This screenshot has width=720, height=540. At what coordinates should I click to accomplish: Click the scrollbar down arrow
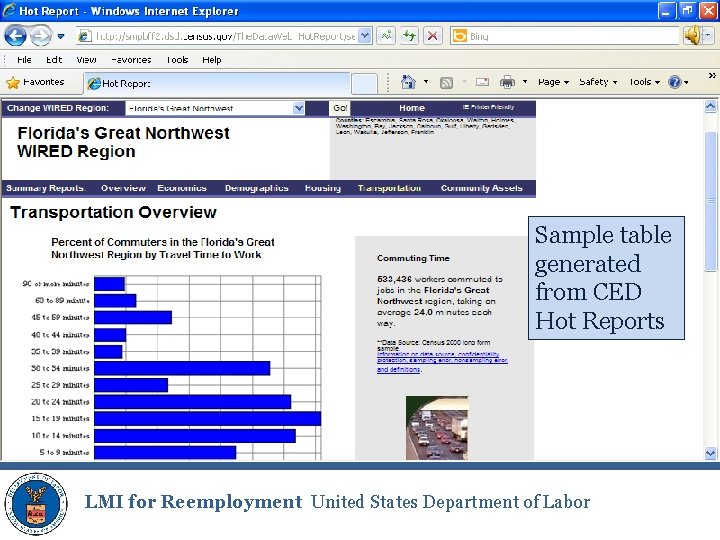click(710, 453)
